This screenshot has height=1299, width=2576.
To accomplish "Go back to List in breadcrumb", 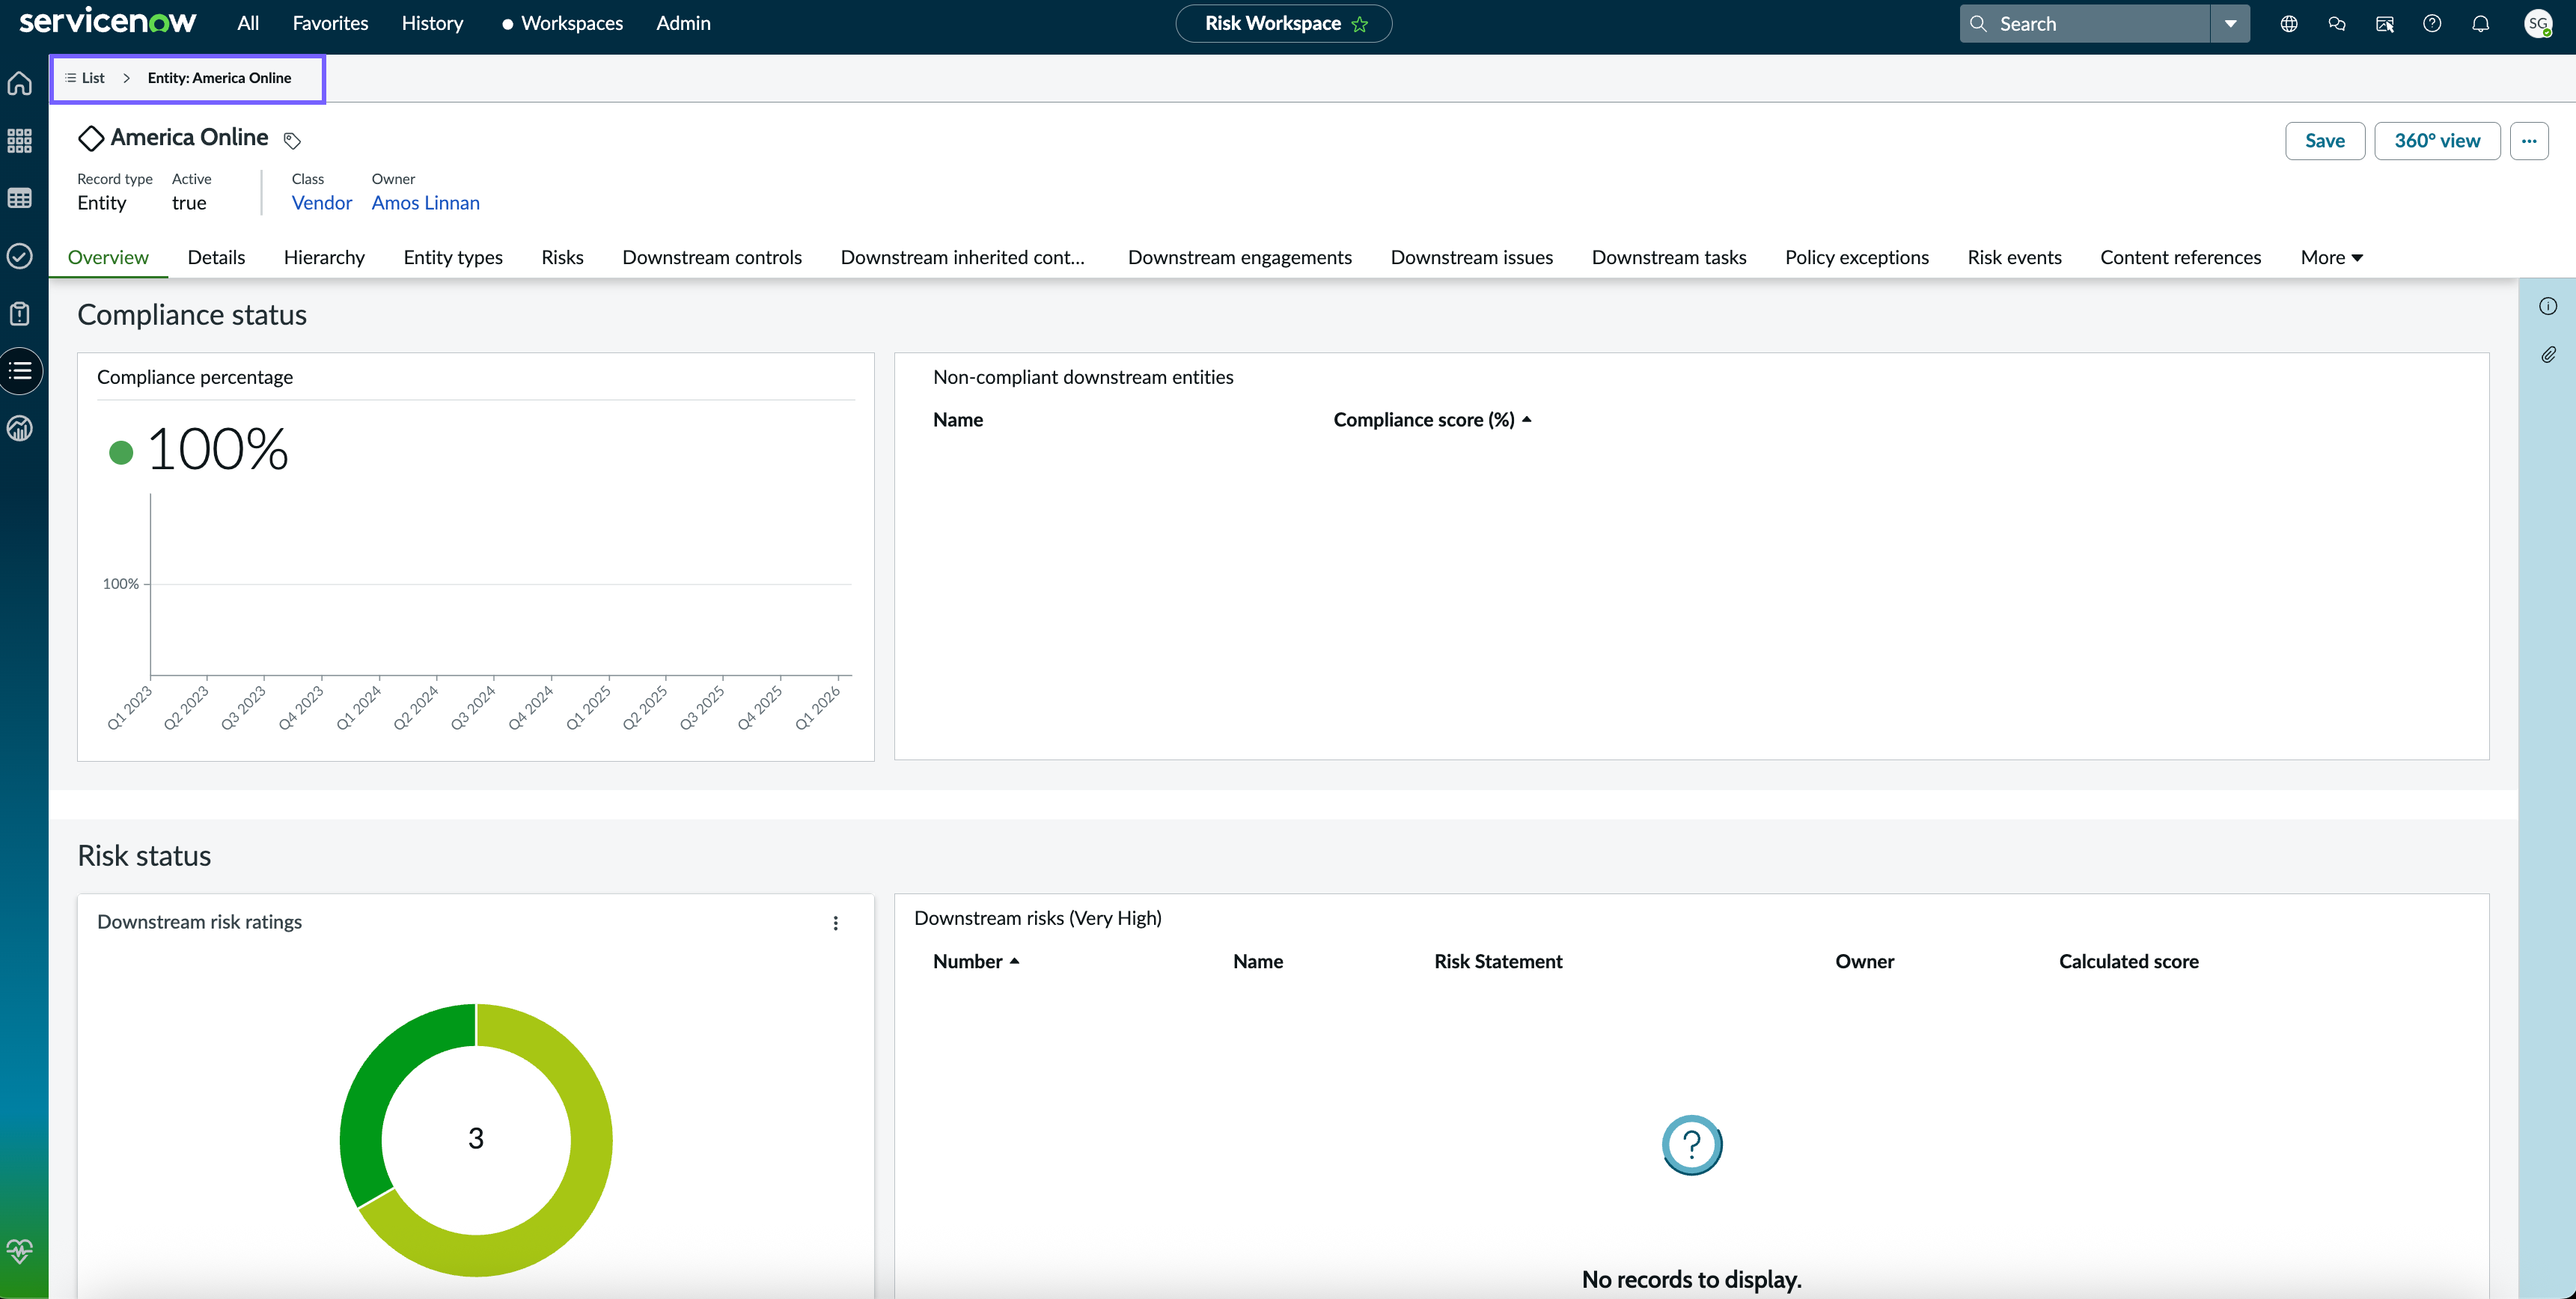I will click(85, 78).
